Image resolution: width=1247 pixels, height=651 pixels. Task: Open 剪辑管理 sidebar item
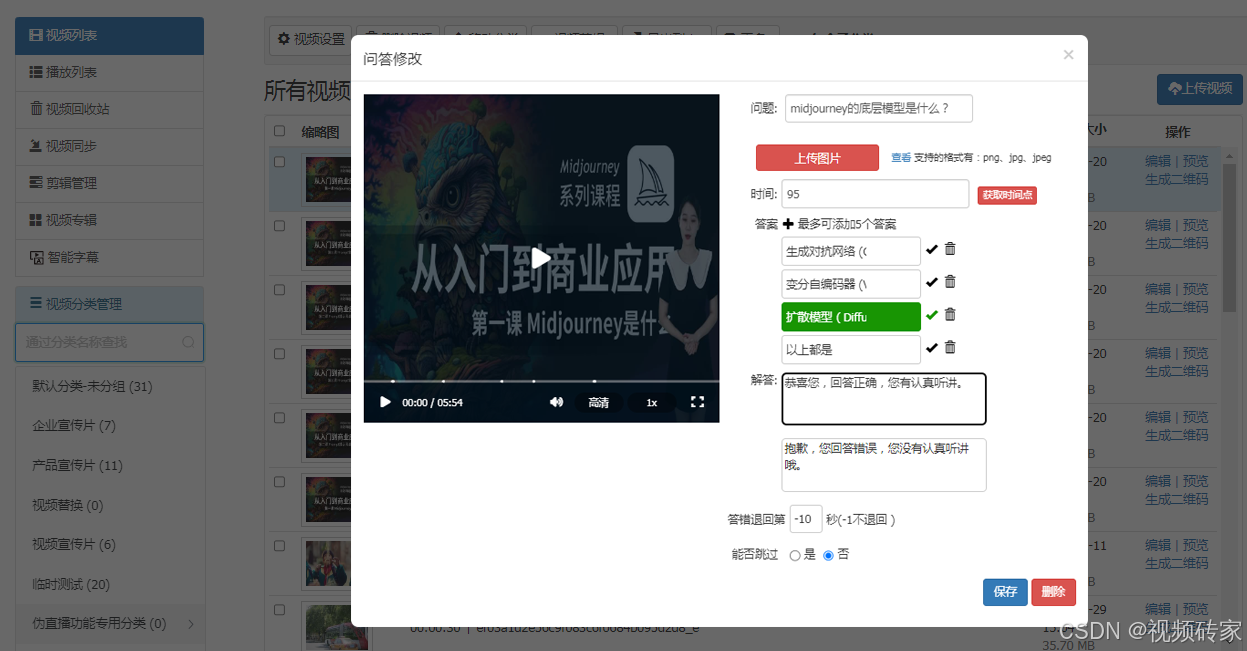coord(109,183)
